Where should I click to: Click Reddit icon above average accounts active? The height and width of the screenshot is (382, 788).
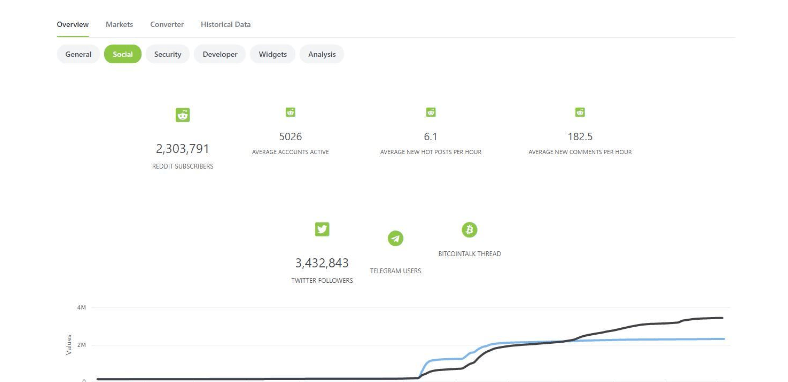tap(290, 112)
